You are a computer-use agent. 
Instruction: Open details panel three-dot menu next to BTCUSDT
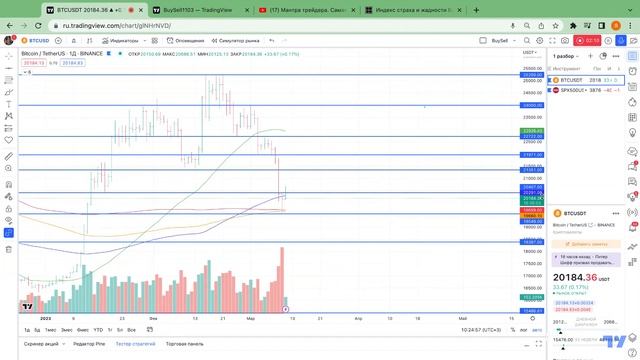click(616, 213)
